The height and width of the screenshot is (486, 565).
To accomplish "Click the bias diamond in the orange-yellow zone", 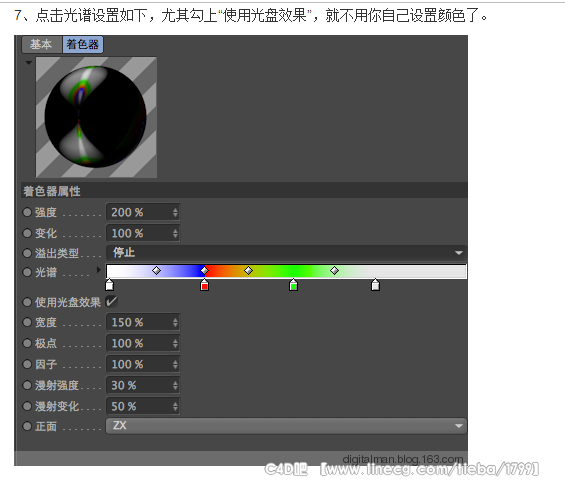I will (x=248, y=270).
